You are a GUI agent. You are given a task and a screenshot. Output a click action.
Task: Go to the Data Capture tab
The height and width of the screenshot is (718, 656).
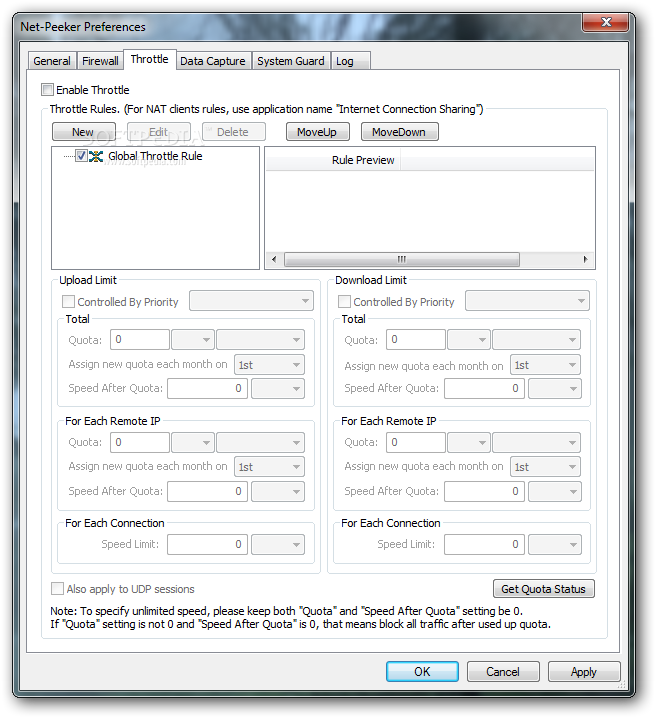pos(213,61)
